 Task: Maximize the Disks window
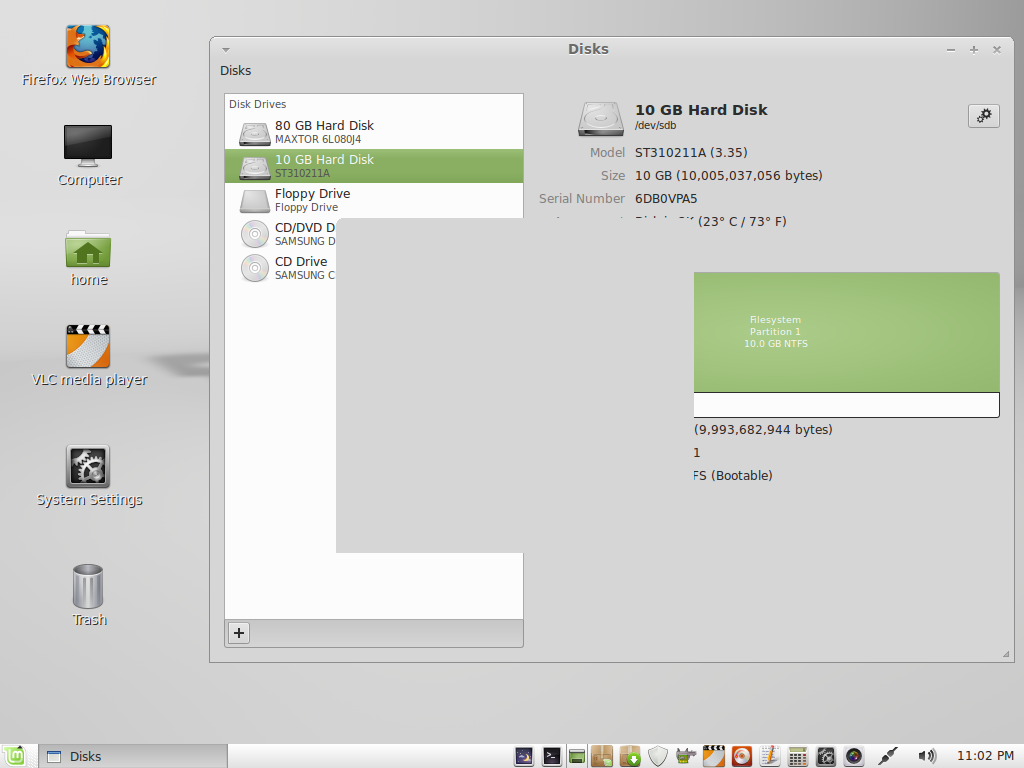coord(974,50)
